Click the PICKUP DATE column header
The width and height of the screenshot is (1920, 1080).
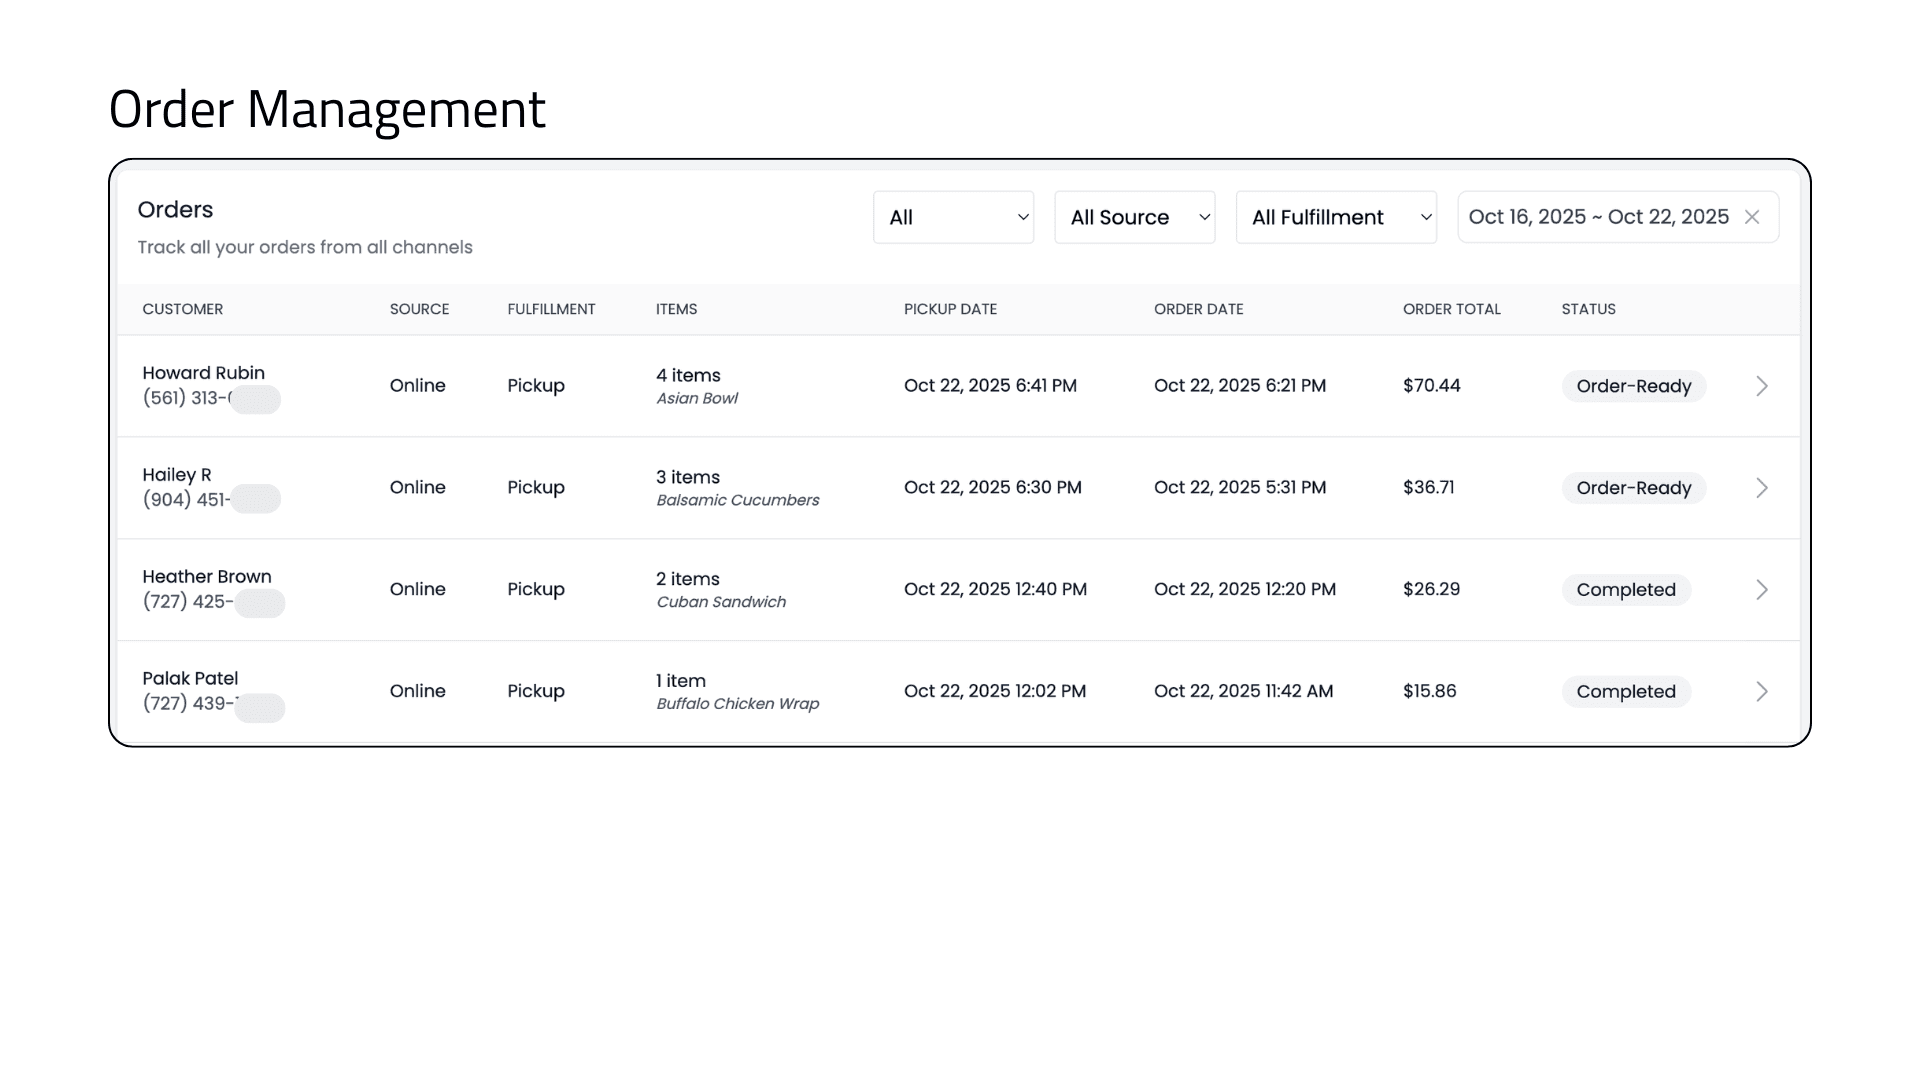coord(950,309)
